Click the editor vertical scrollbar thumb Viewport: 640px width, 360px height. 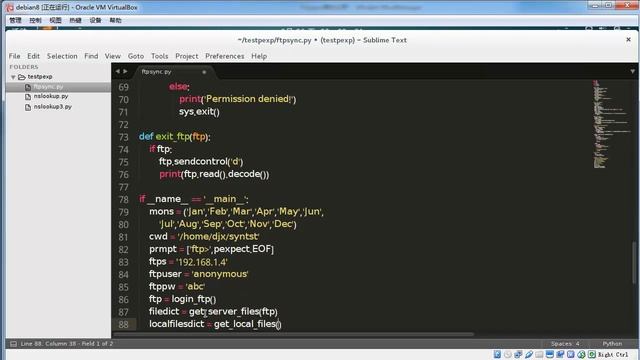click(x=634, y=263)
